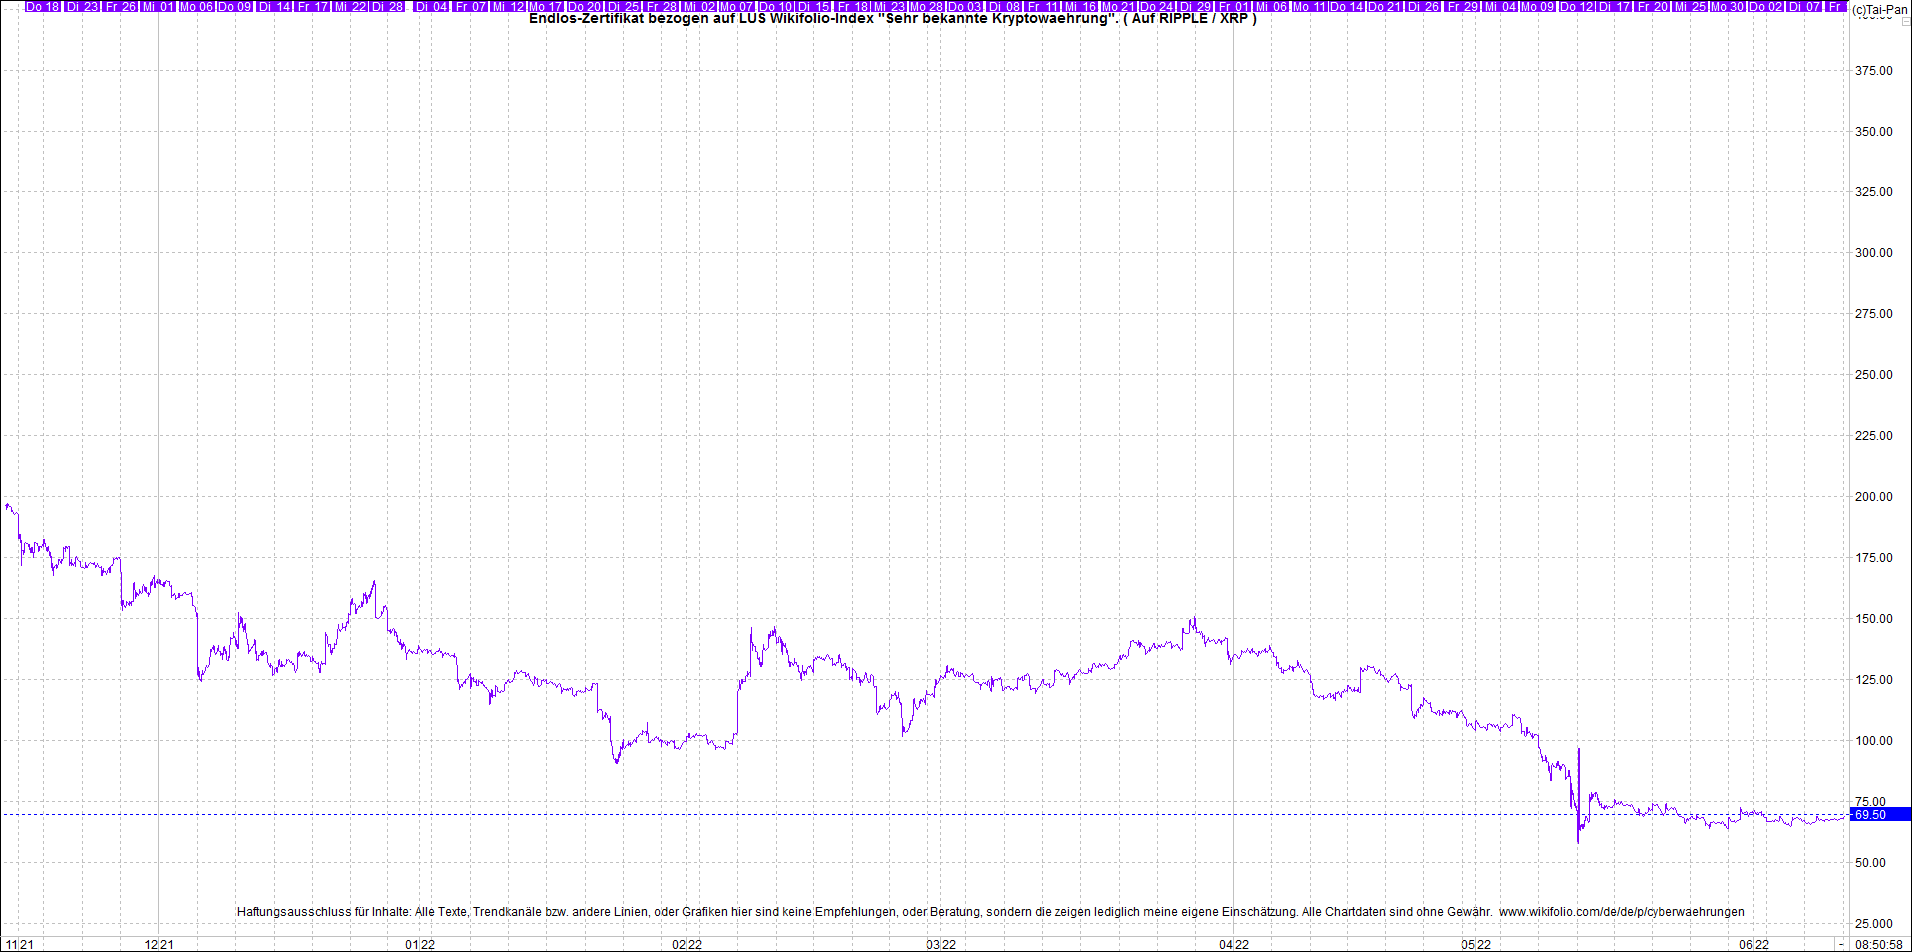Click the chart title about RIPPLE / XRP
The width and height of the screenshot is (1912, 952).
[x=893, y=18]
